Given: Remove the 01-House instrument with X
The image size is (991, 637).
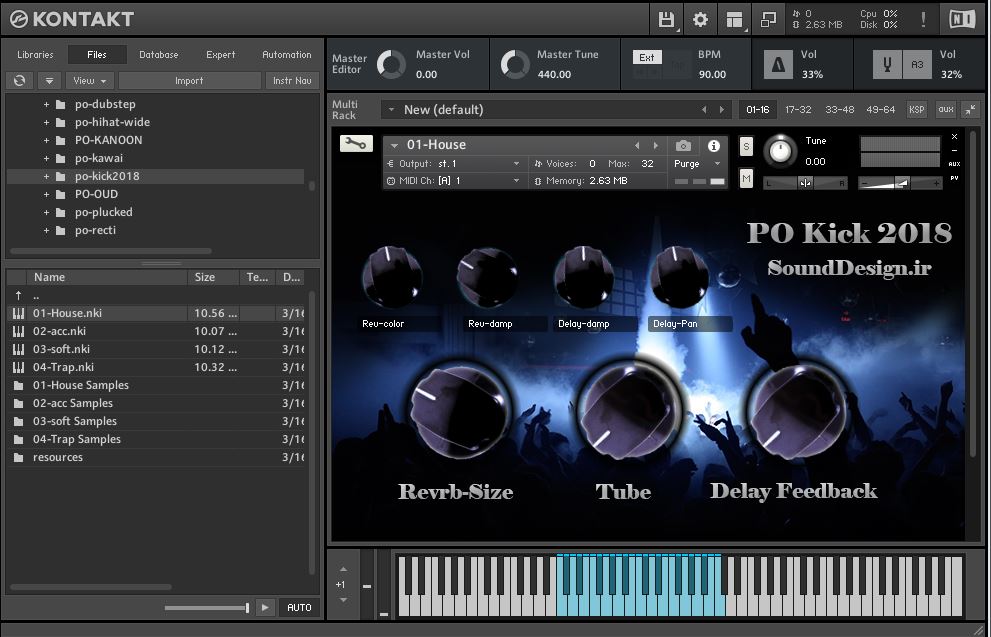Looking at the screenshot, I should [x=954, y=136].
